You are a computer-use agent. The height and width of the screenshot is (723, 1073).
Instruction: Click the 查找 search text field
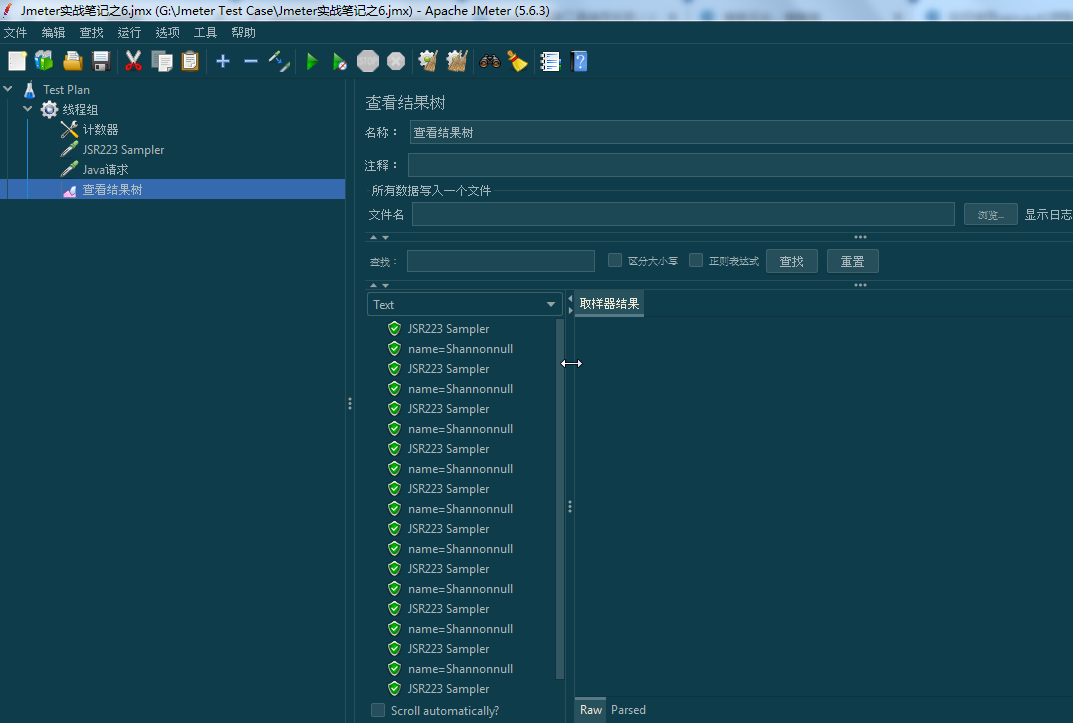pos(501,261)
